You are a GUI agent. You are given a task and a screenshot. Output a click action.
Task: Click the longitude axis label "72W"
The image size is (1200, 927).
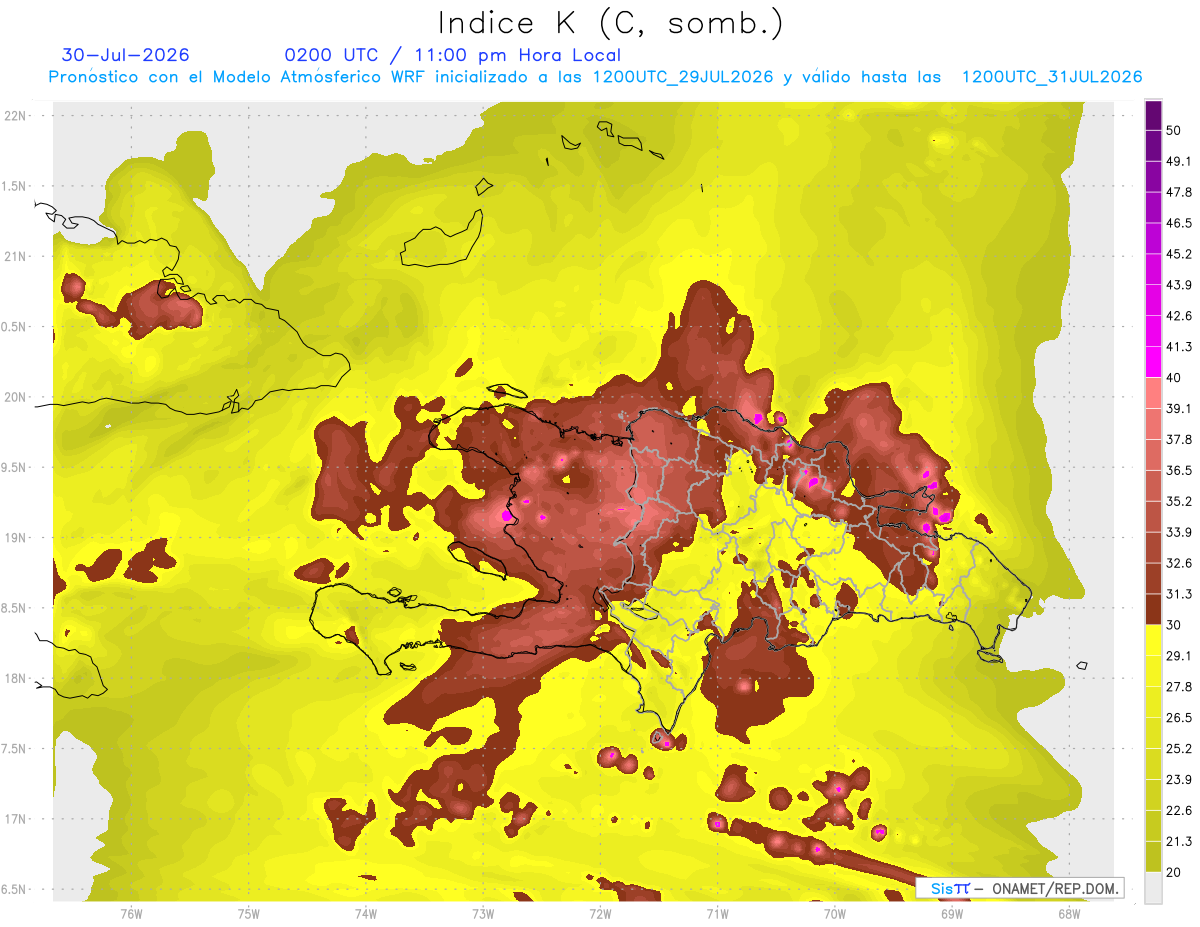600,913
